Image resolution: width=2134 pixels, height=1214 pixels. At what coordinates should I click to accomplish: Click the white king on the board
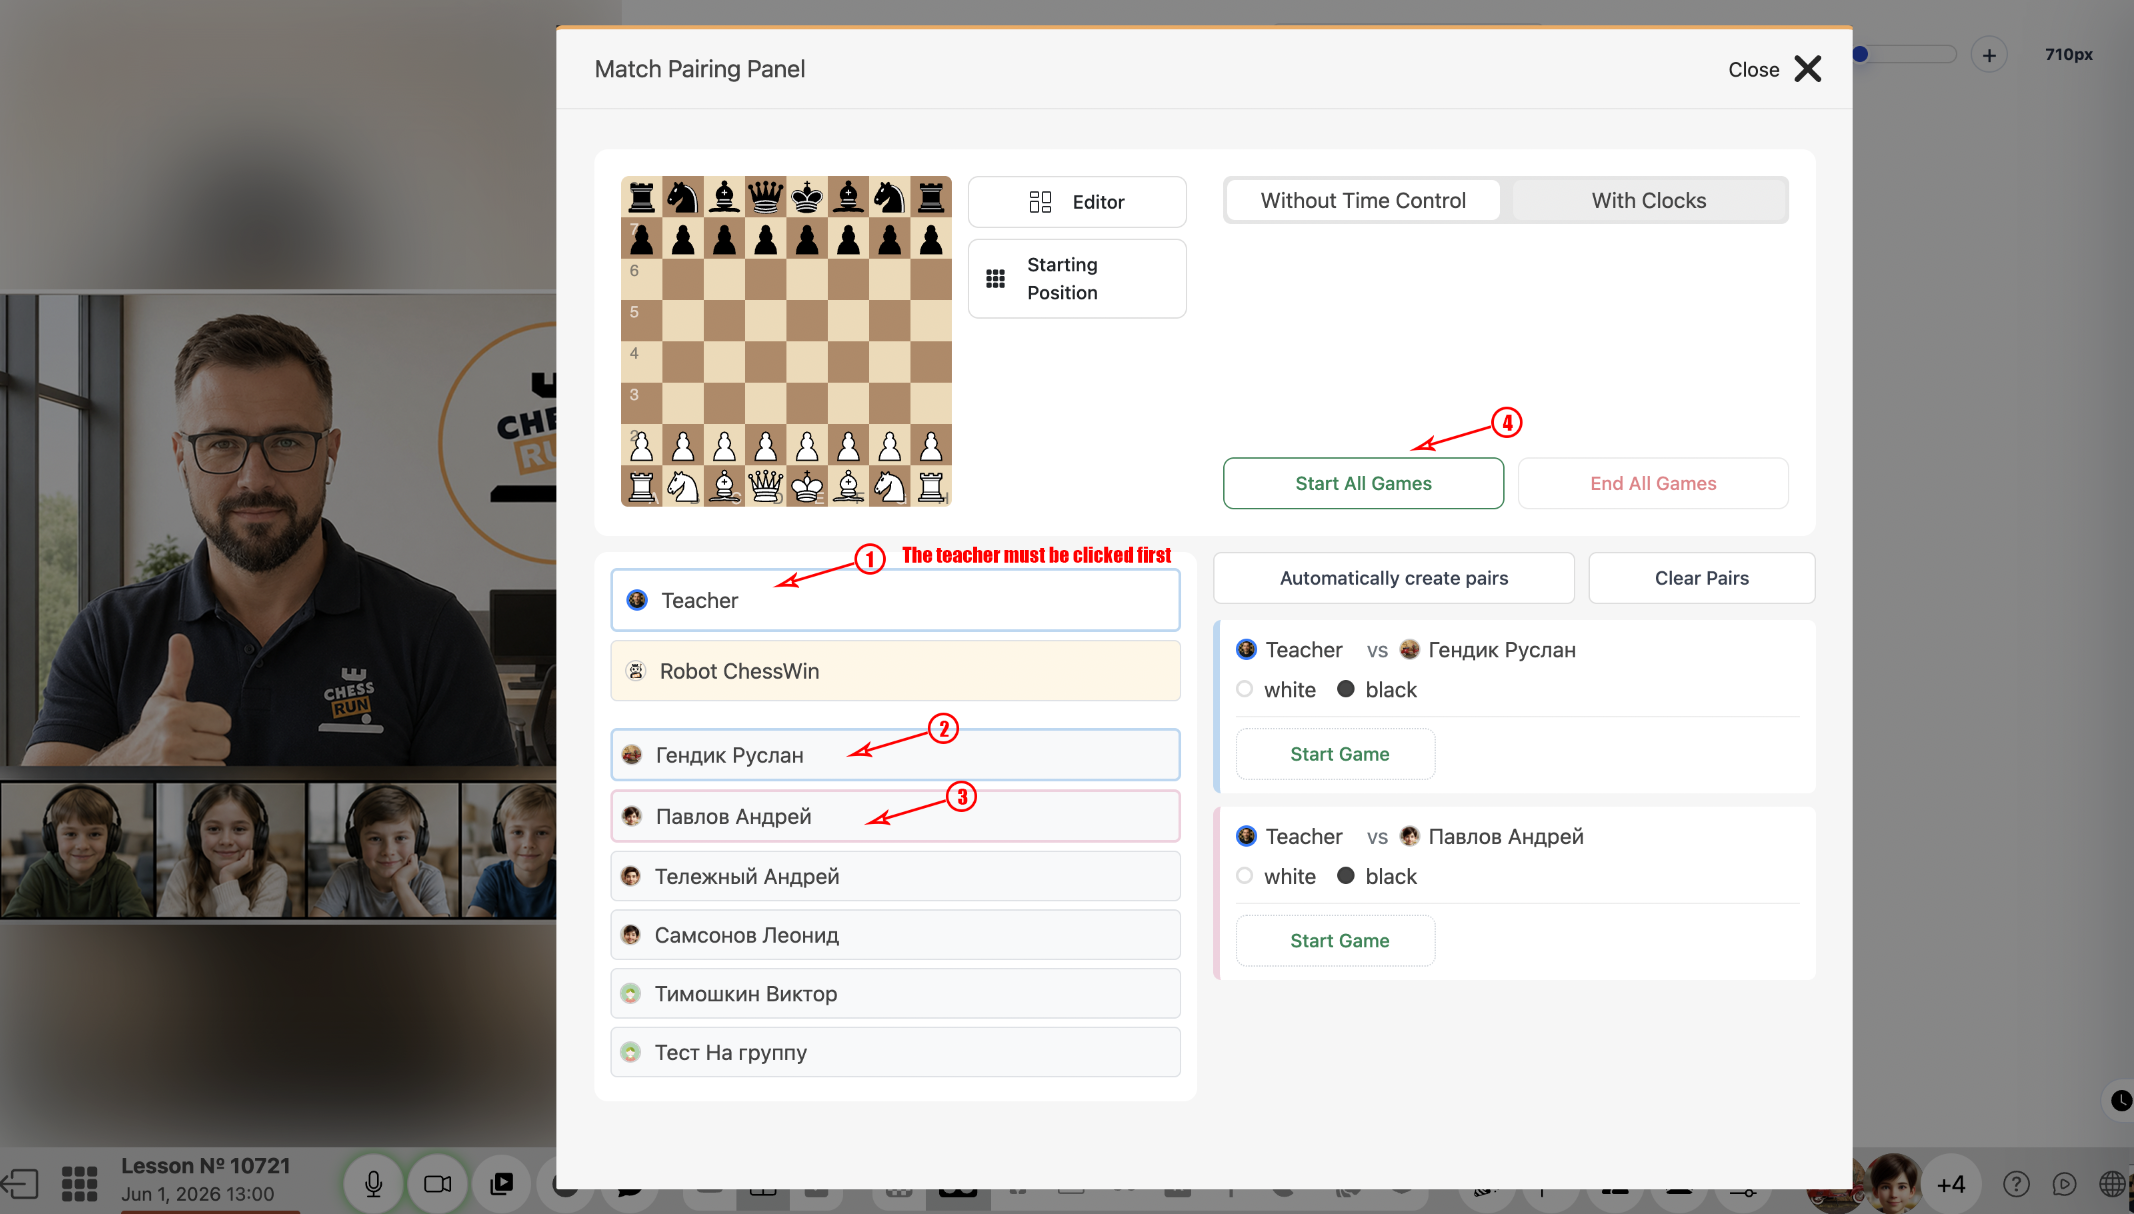click(x=807, y=487)
